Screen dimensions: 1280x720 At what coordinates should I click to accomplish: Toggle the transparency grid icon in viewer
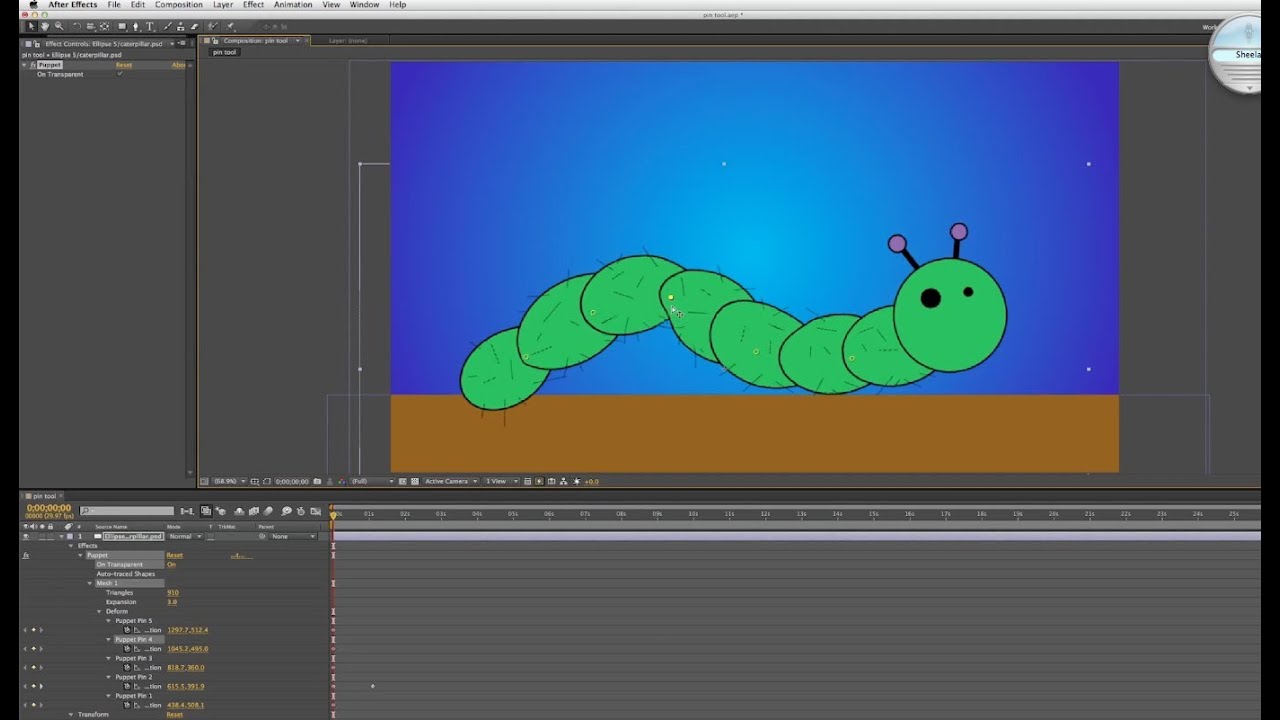coord(415,481)
